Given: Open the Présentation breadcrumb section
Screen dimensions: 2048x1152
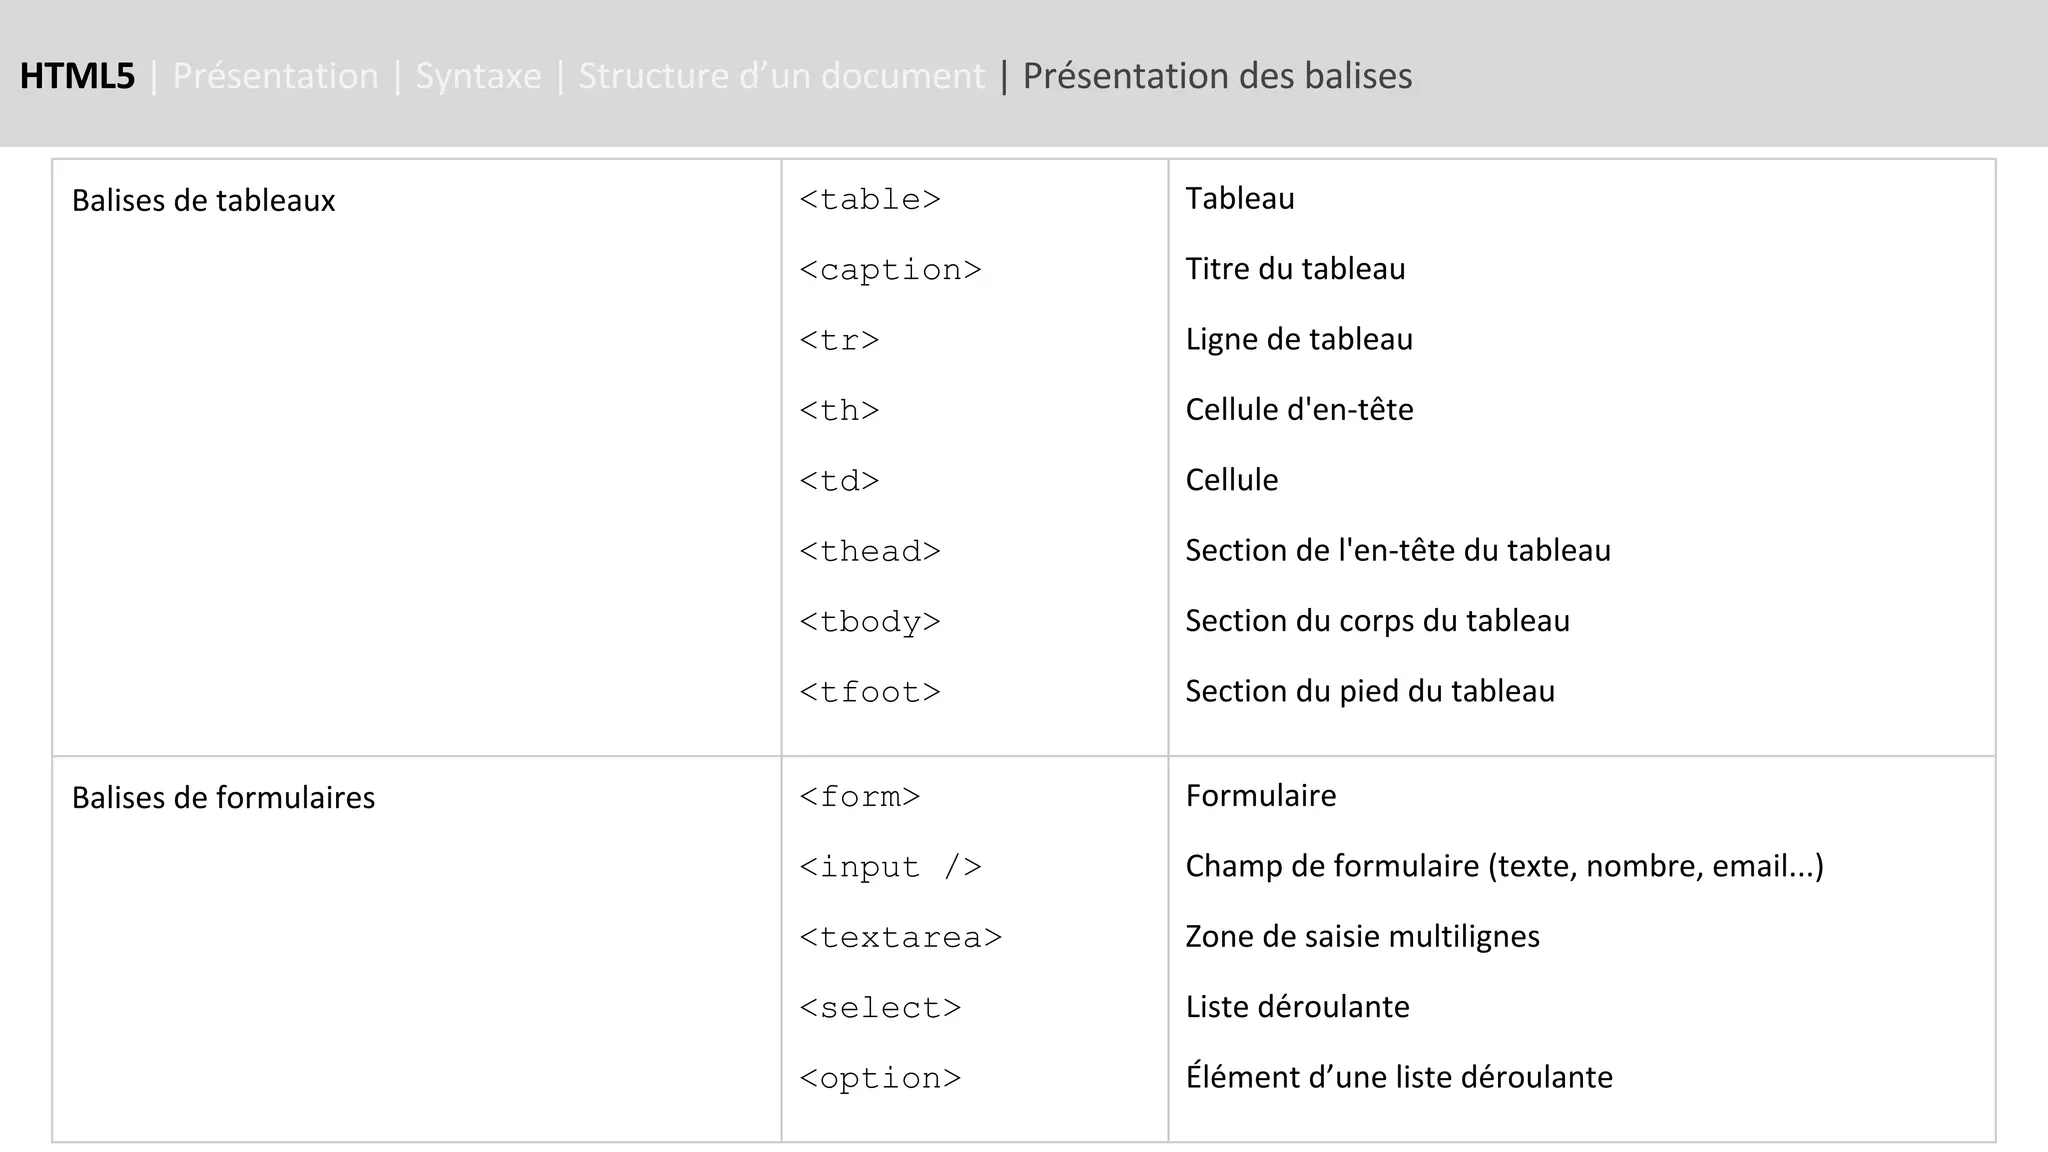Looking at the screenshot, I should pyautogui.click(x=275, y=76).
